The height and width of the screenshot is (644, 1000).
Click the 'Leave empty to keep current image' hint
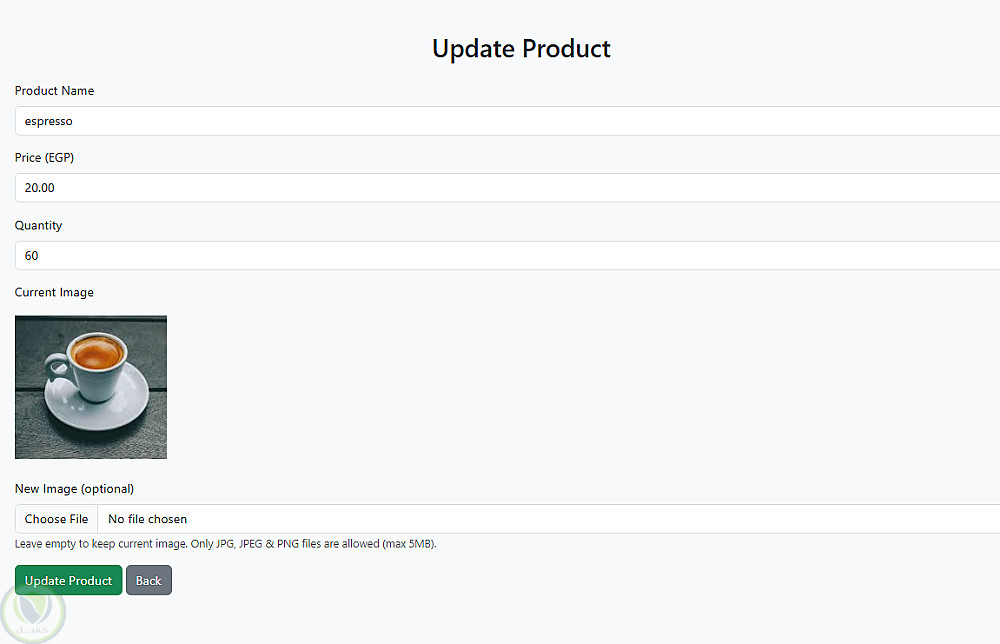tap(225, 544)
